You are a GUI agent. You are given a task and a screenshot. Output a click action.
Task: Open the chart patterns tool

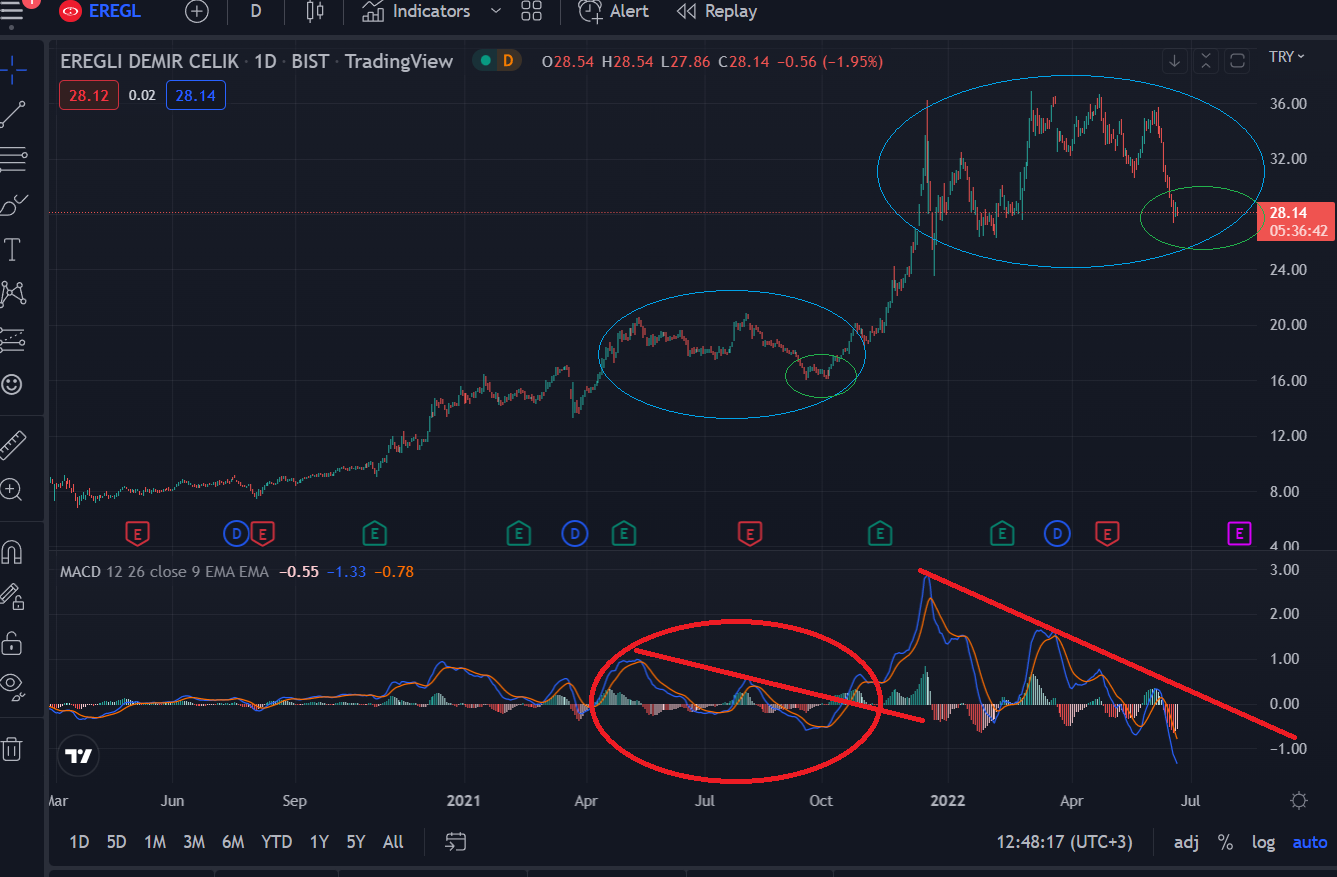coord(14,293)
